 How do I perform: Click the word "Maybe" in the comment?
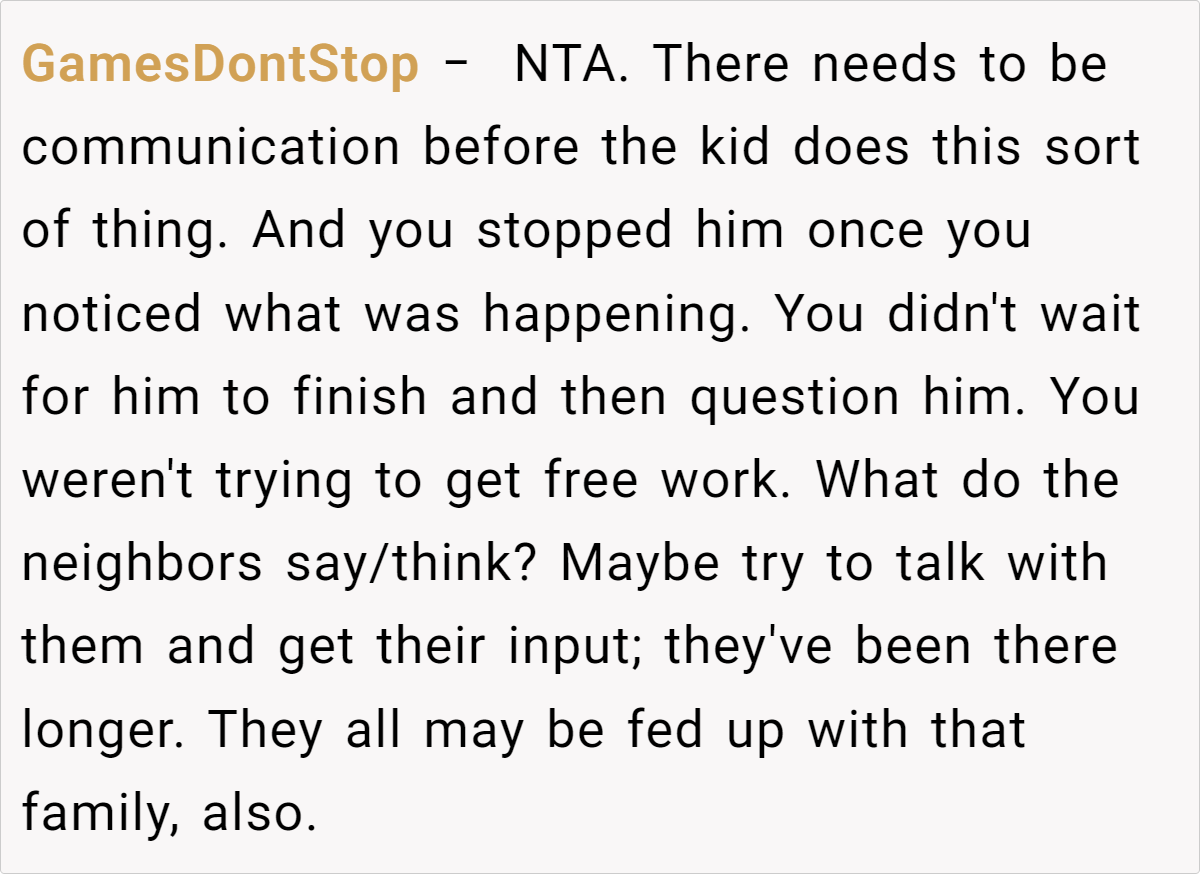pos(639,563)
